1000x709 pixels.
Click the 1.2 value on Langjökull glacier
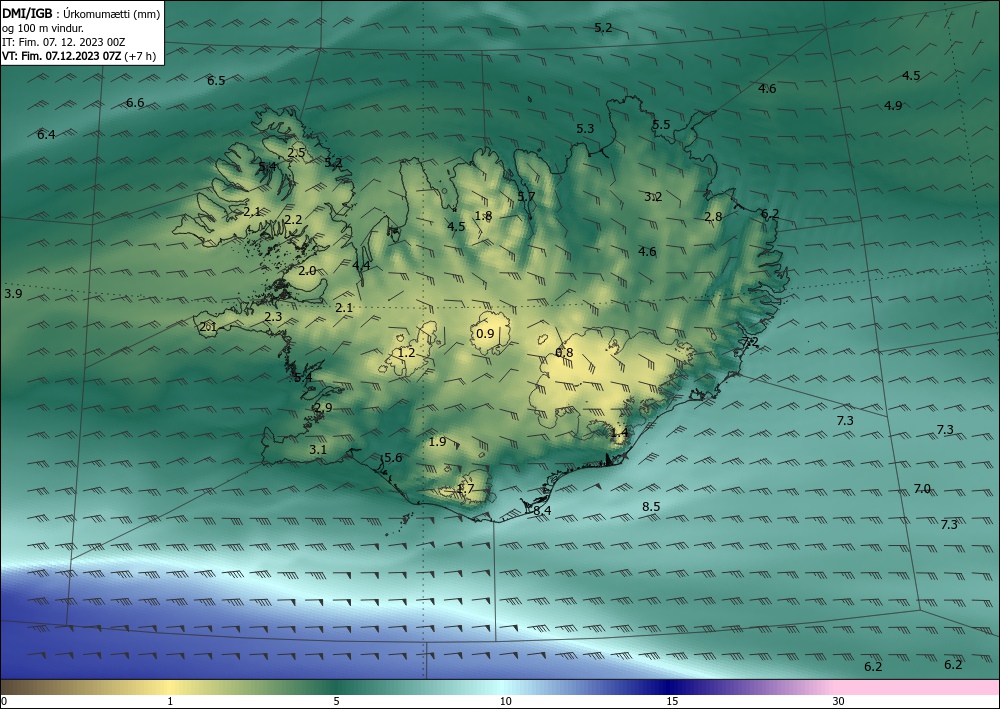point(406,353)
